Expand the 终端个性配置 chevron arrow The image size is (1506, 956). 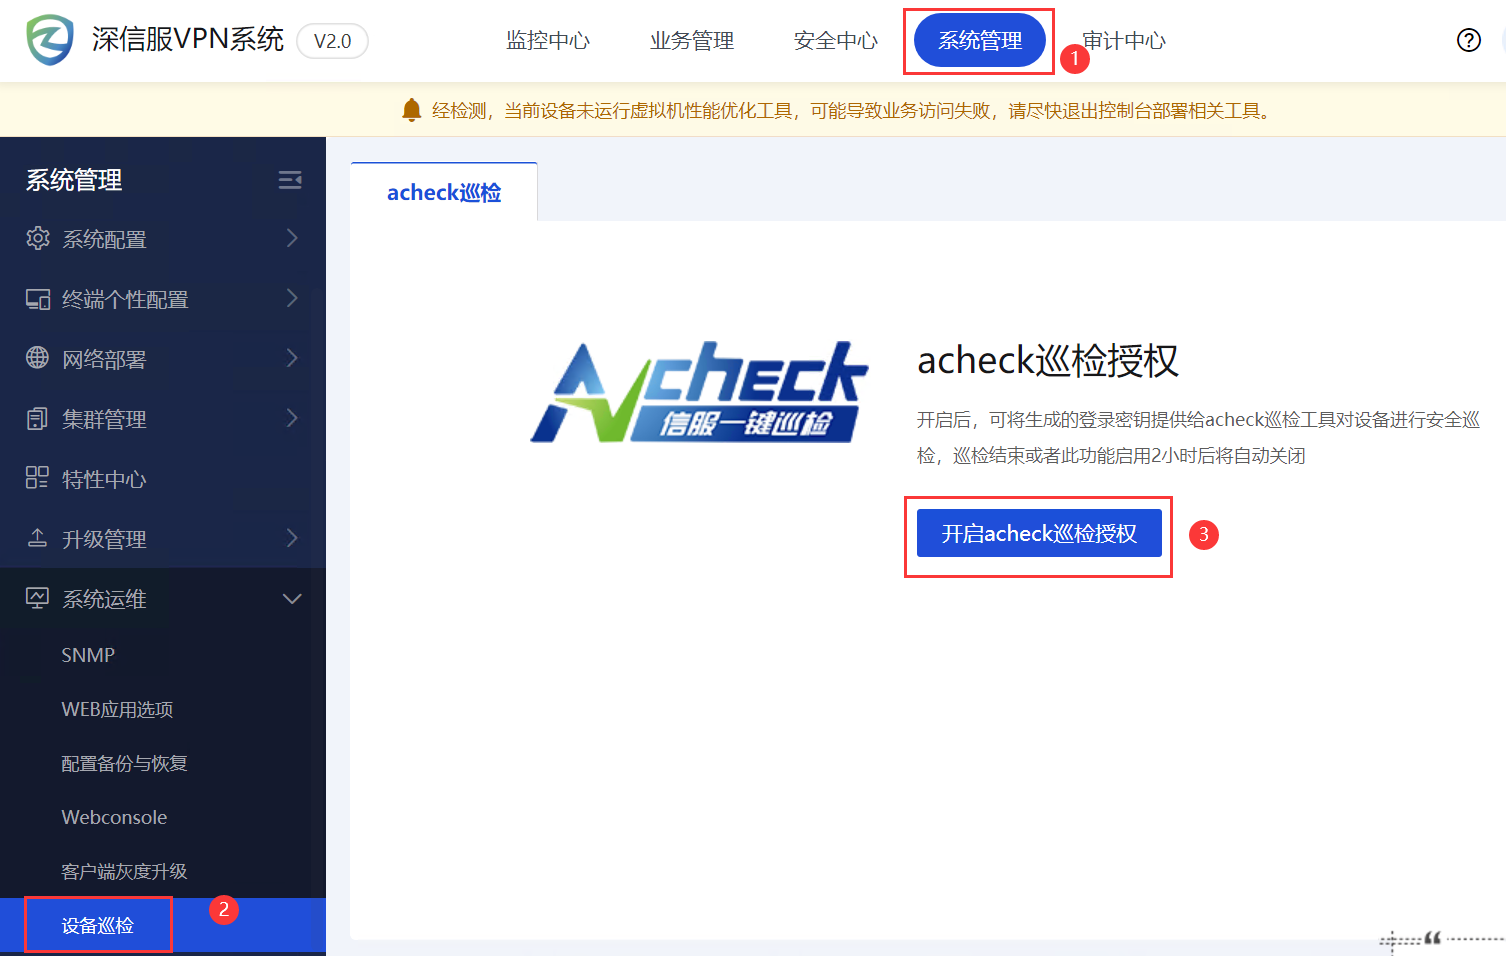point(292,298)
